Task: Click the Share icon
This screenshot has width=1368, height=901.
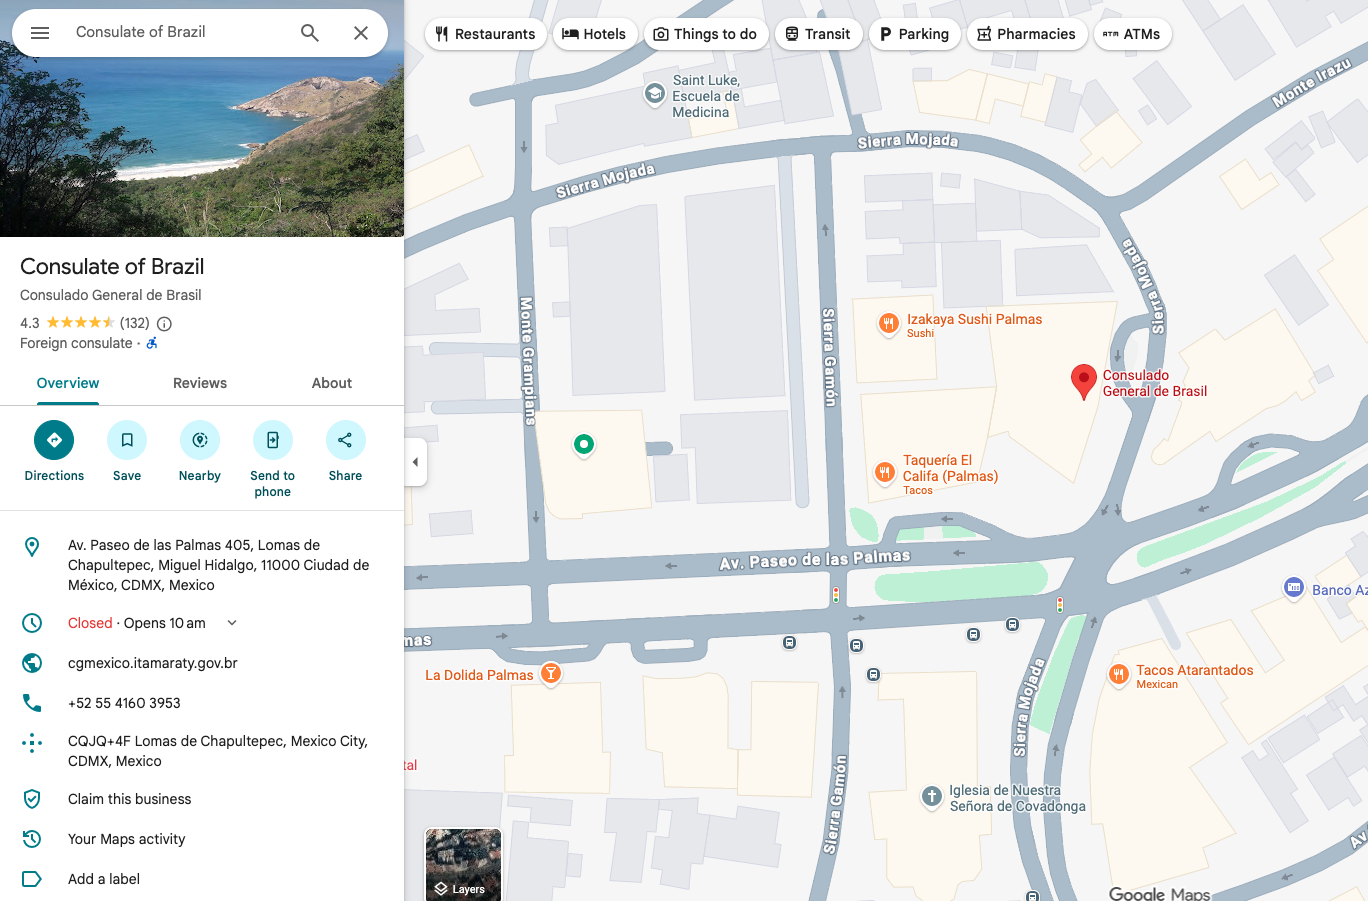Action: pyautogui.click(x=345, y=440)
